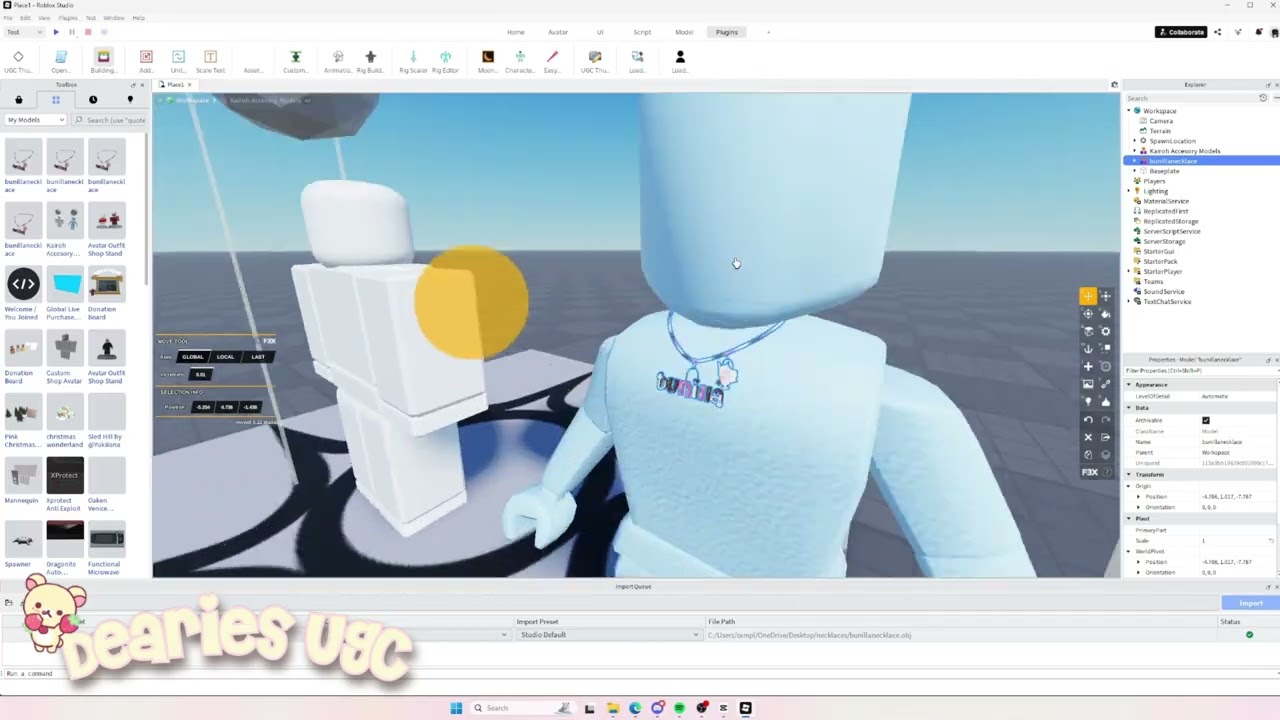Image resolution: width=1280 pixels, height=720 pixels.
Task: Collapse the Appearance properties section
Action: pos(1129,385)
